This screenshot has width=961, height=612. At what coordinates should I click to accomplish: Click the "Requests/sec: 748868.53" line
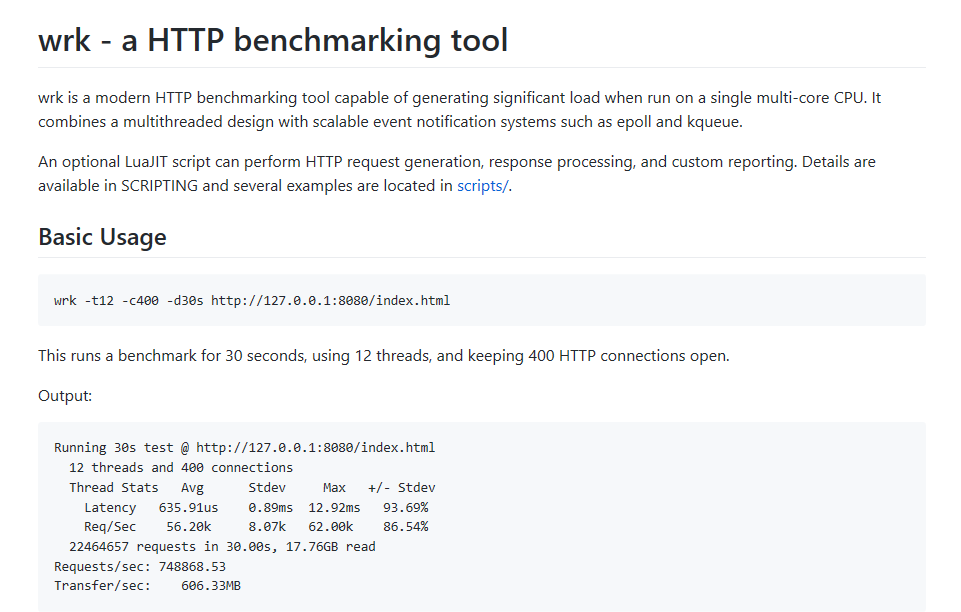(140, 566)
